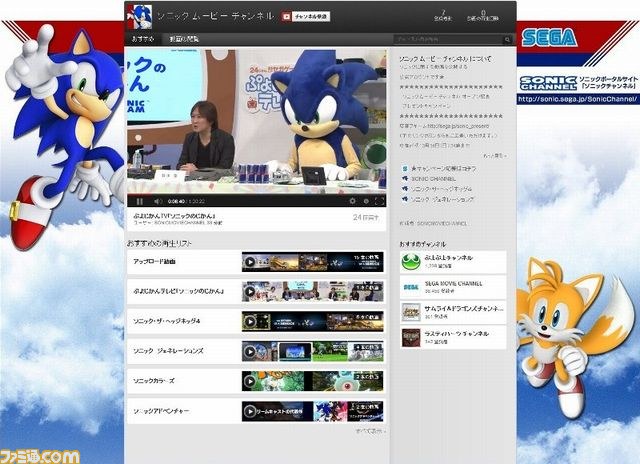Play the アップロード動画 playlist
Viewport: 640px width, 464px height.
click(x=250, y=262)
